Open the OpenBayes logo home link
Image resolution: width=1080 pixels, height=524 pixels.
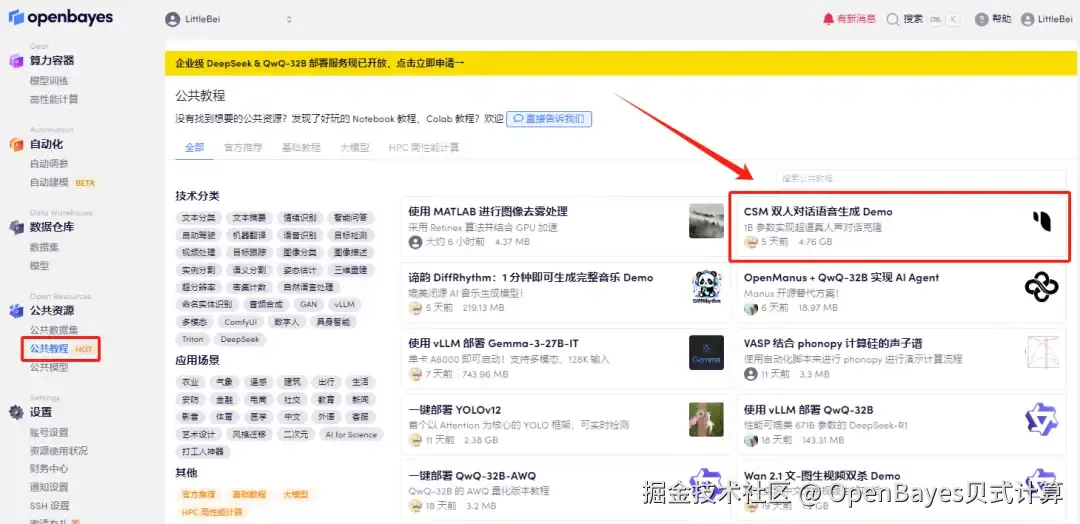pos(61,18)
